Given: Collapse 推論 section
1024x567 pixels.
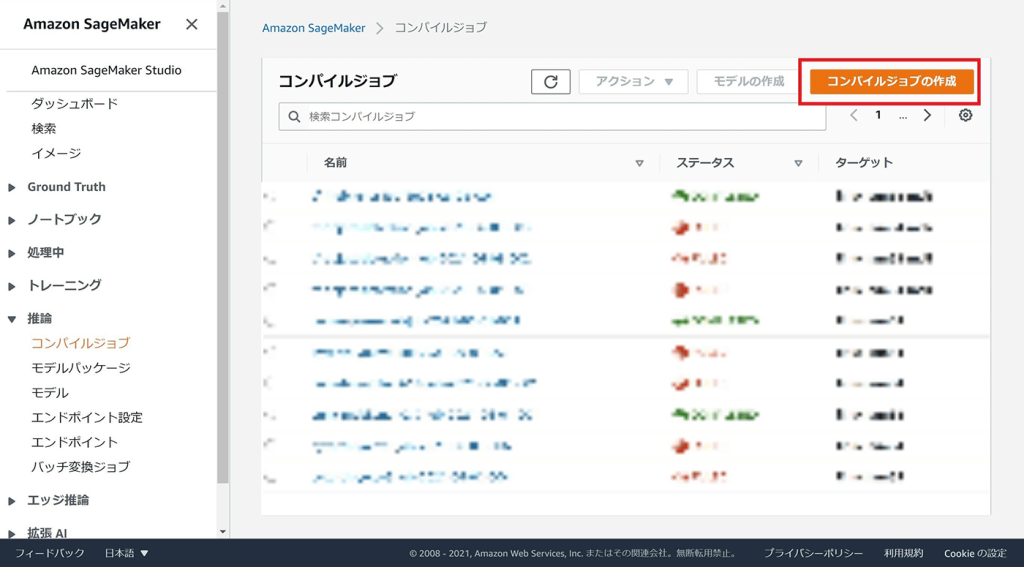Looking at the screenshot, I should coord(12,319).
